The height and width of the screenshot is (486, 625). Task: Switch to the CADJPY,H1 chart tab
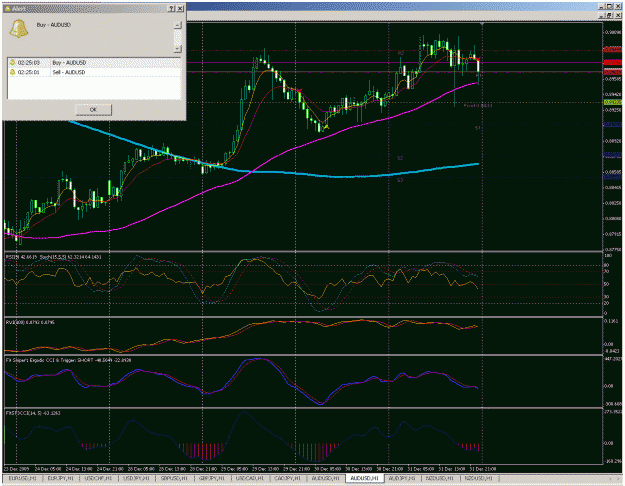pos(287,478)
